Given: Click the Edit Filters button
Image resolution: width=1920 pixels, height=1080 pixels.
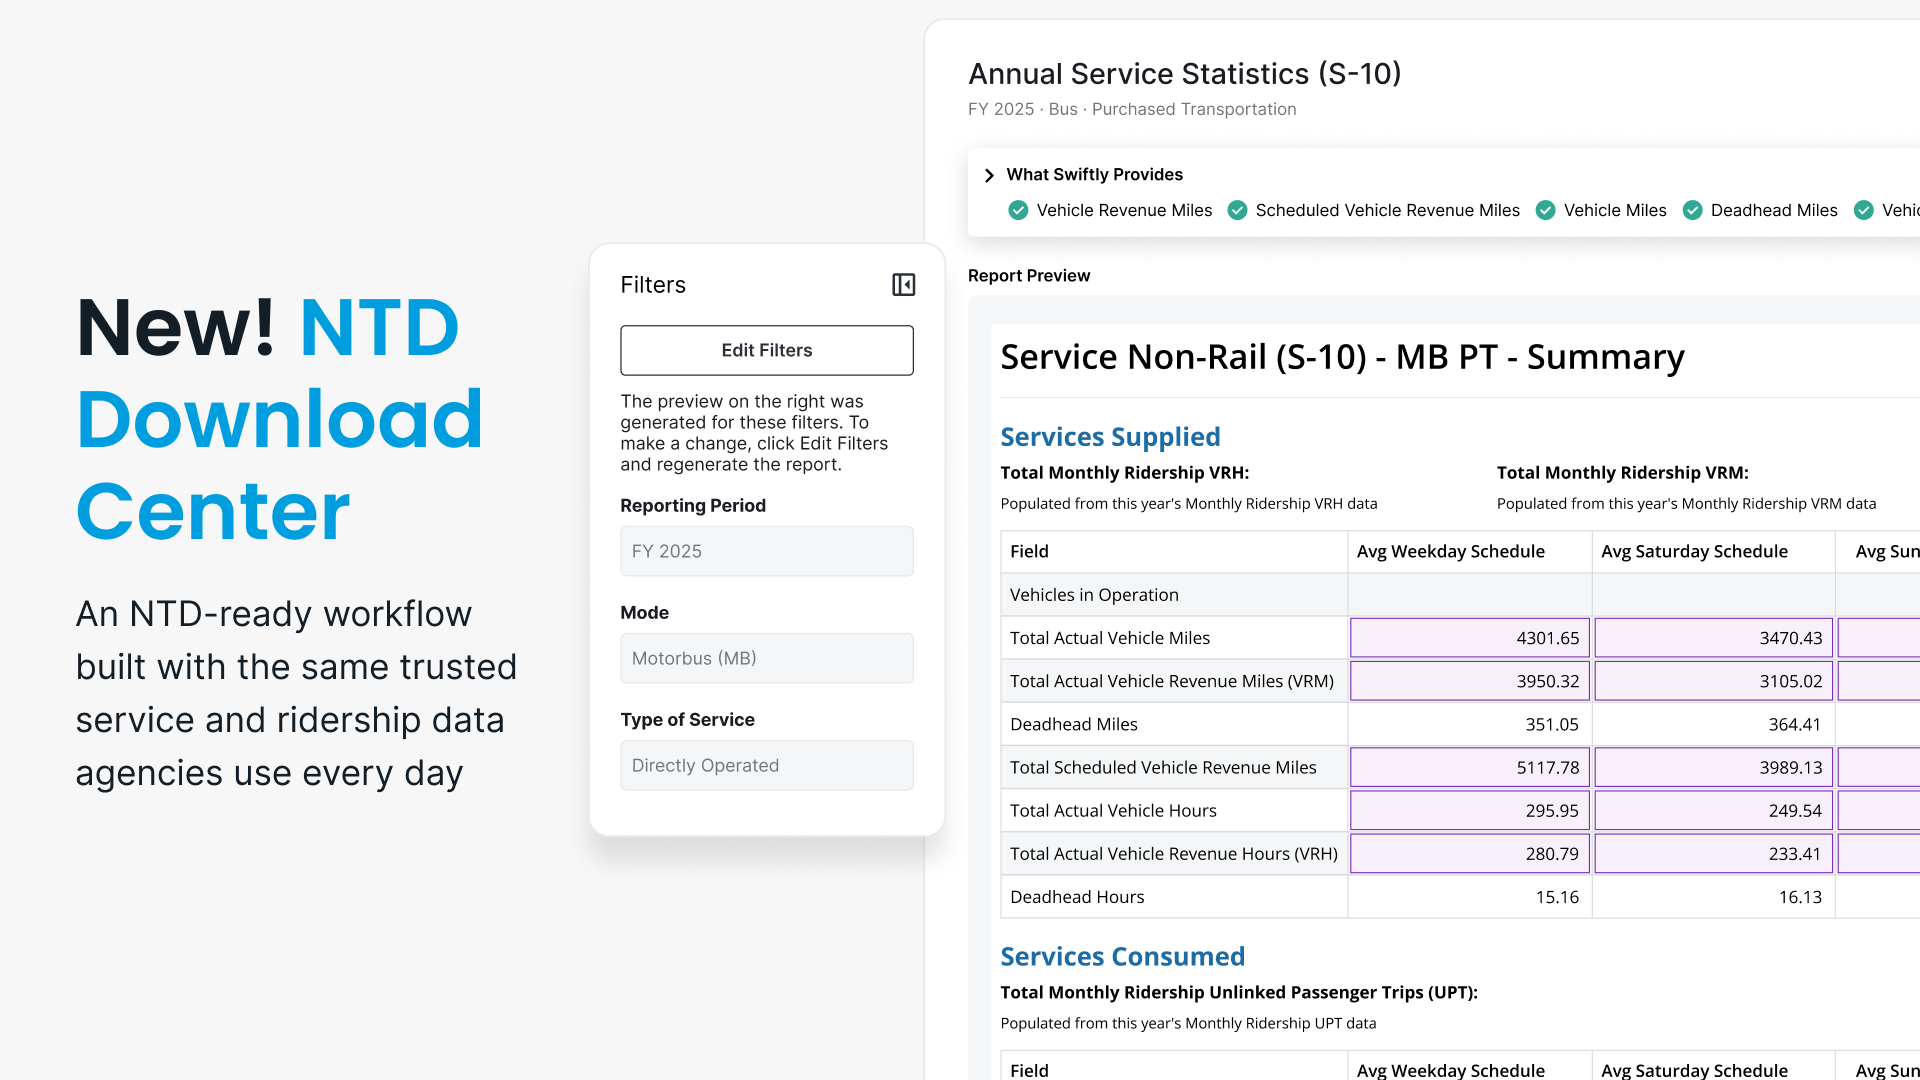Looking at the screenshot, I should point(767,350).
